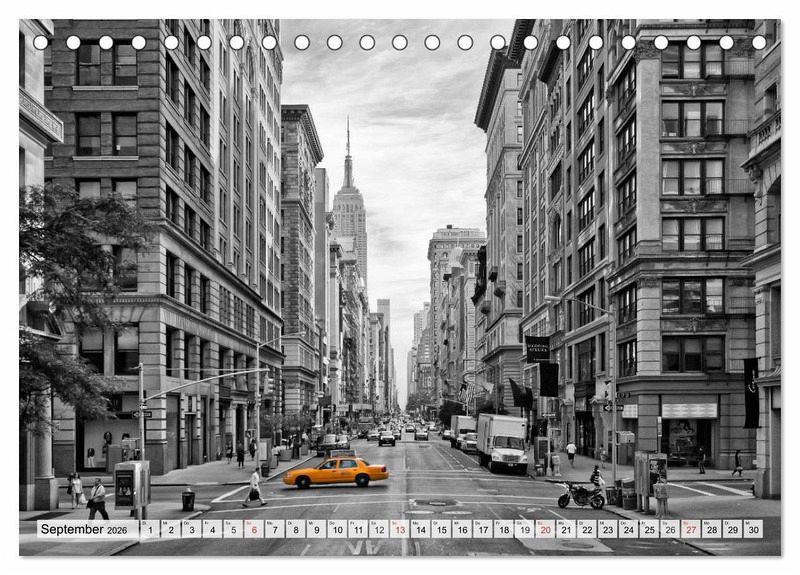
Task: Click the parked motorcycle on the right
Action: [x=581, y=494]
